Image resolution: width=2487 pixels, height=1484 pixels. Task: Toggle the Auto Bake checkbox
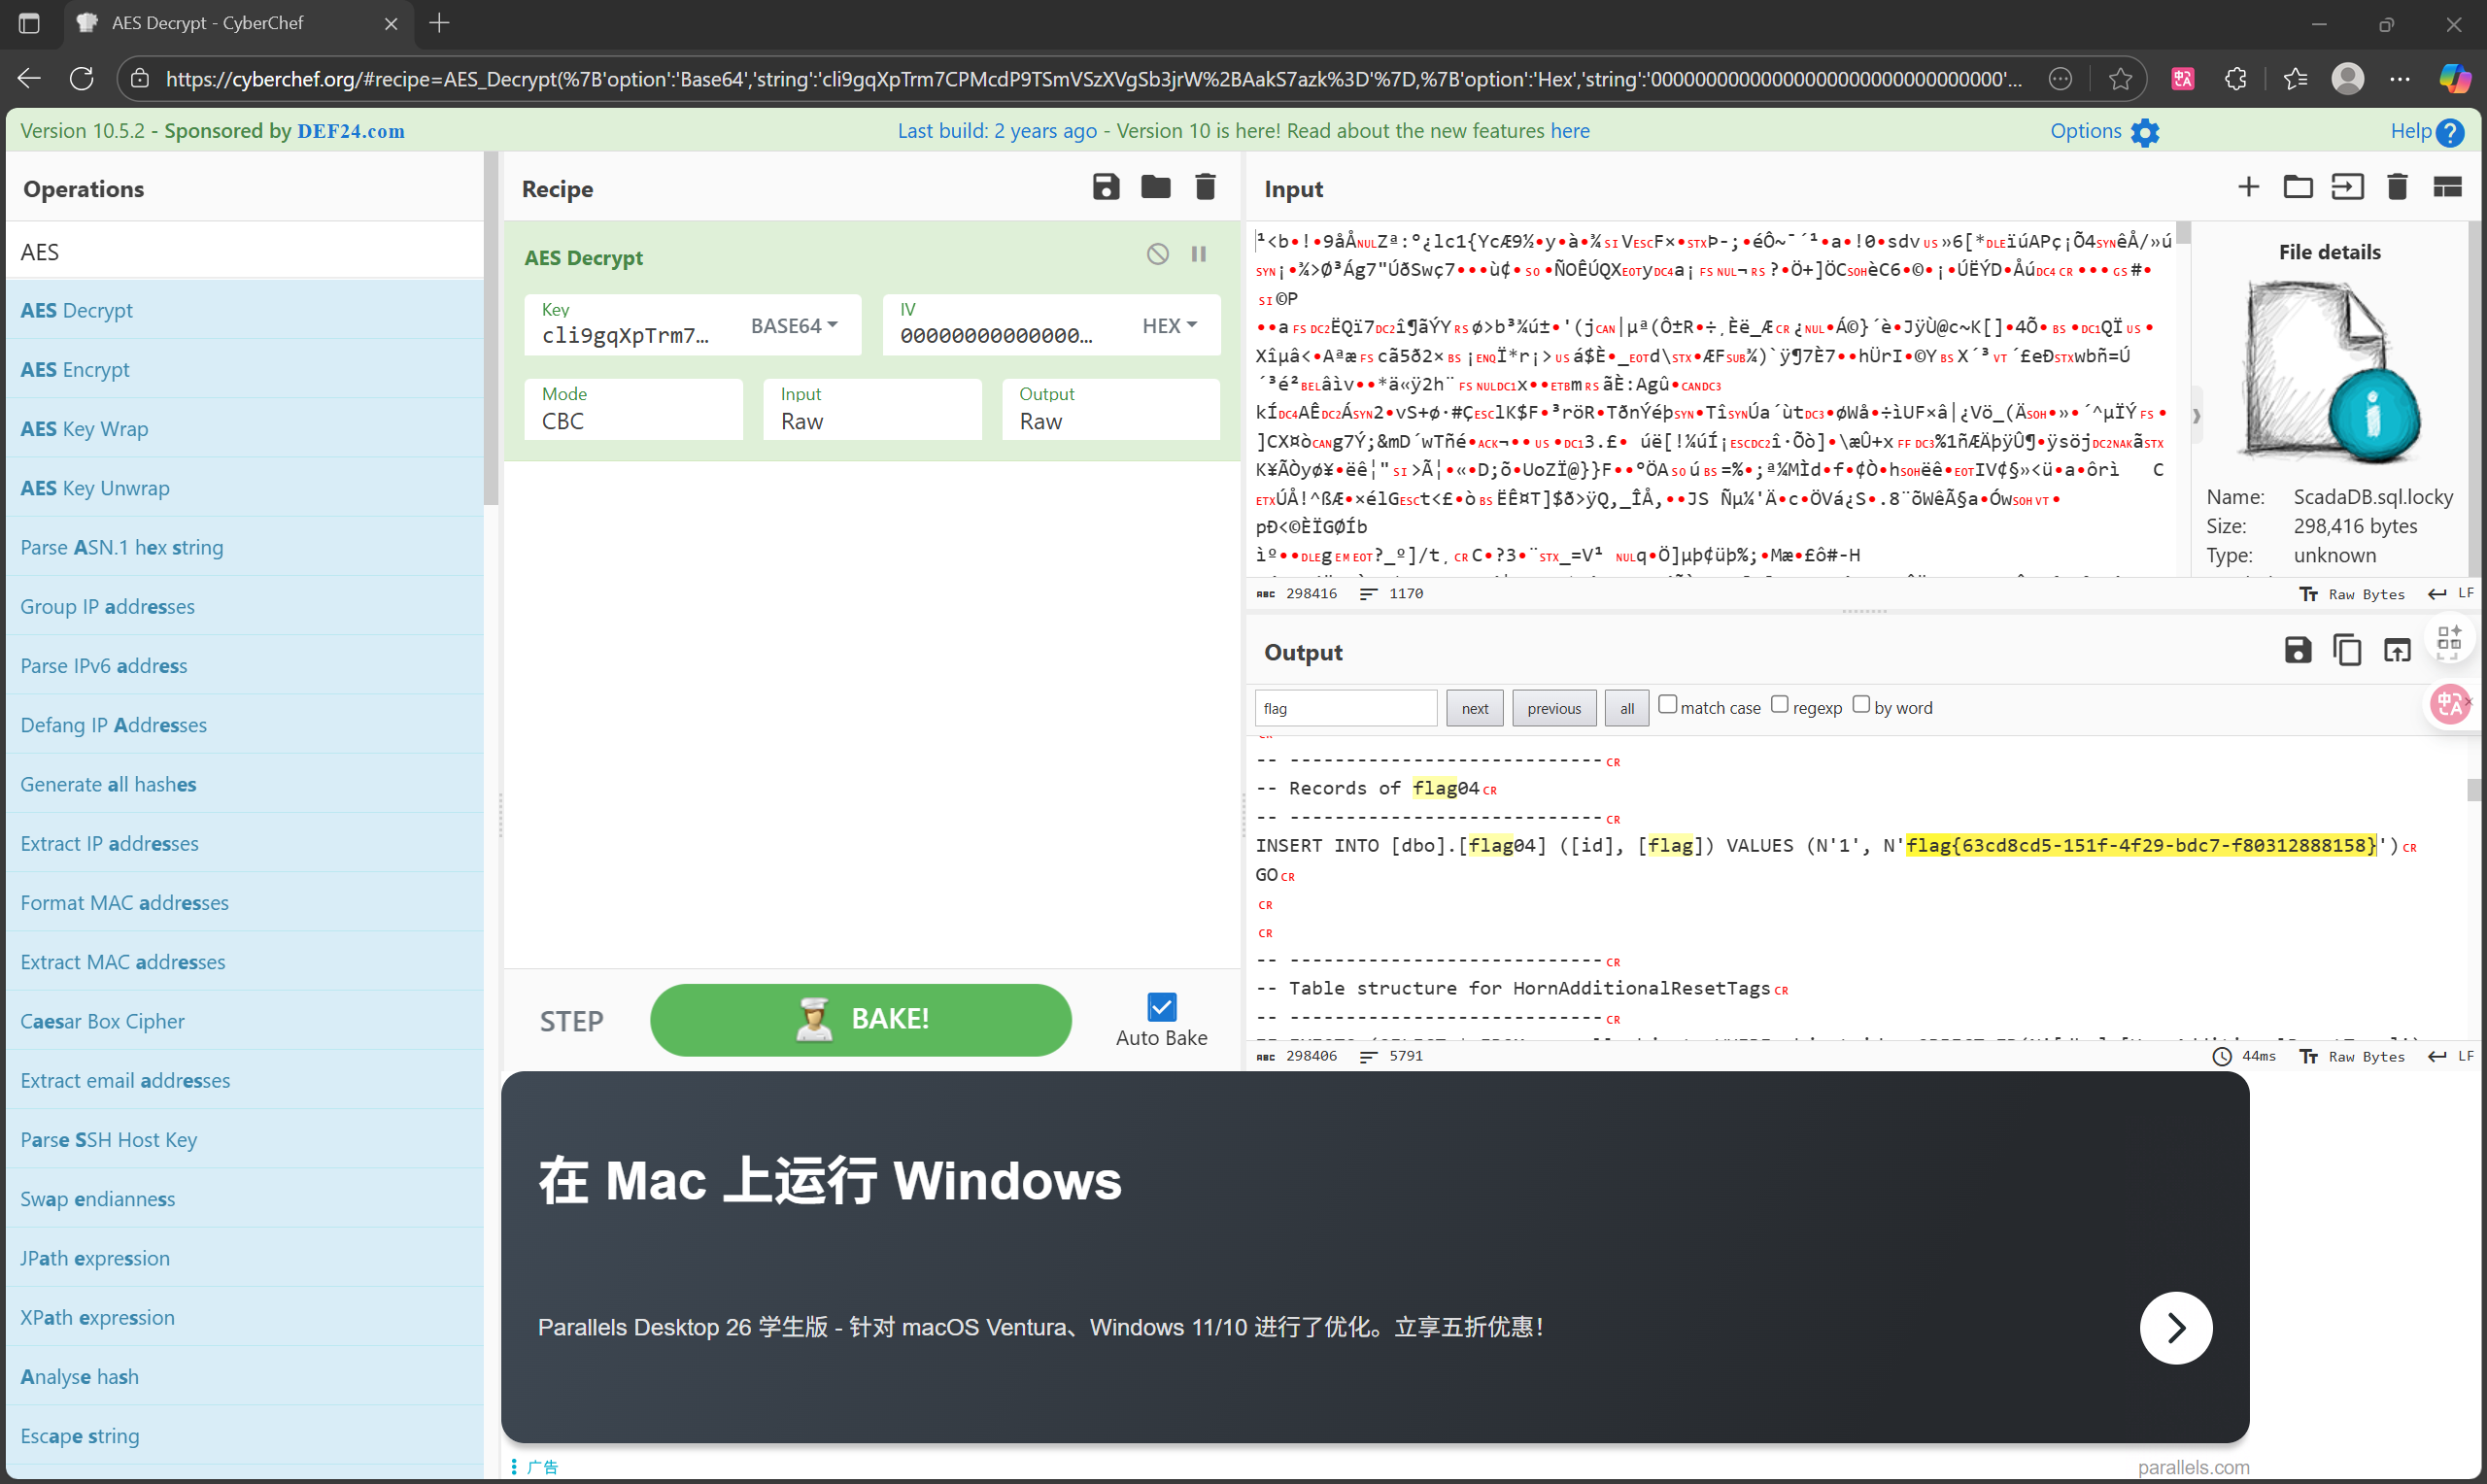(x=1161, y=1006)
